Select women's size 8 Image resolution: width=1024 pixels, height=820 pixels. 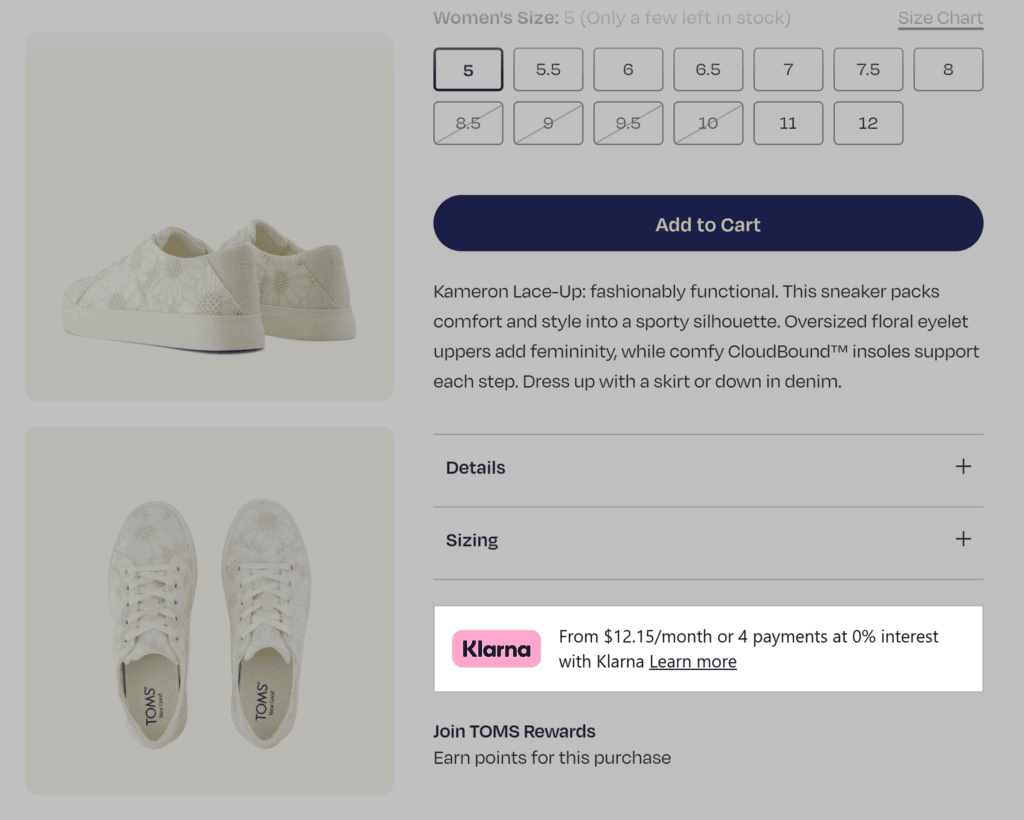(x=948, y=69)
